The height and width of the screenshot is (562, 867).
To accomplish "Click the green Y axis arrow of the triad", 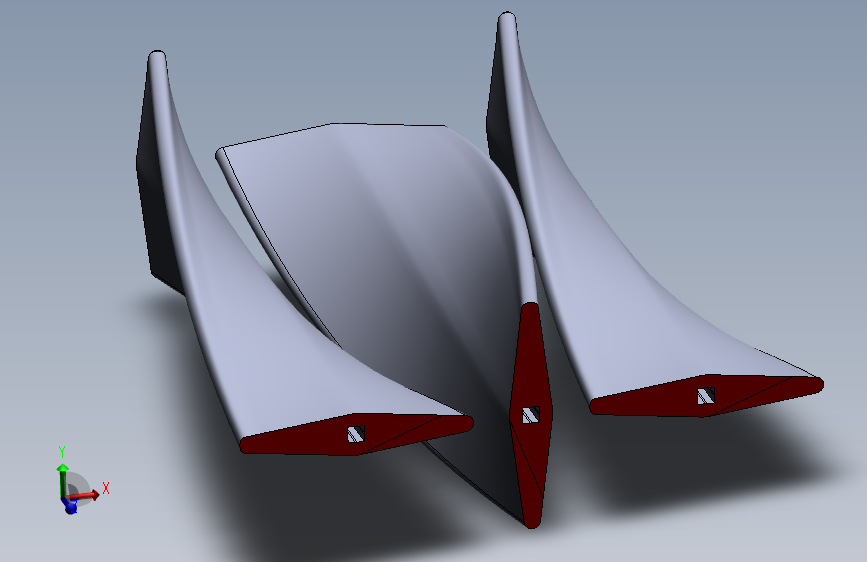I will click(x=62, y=479).
